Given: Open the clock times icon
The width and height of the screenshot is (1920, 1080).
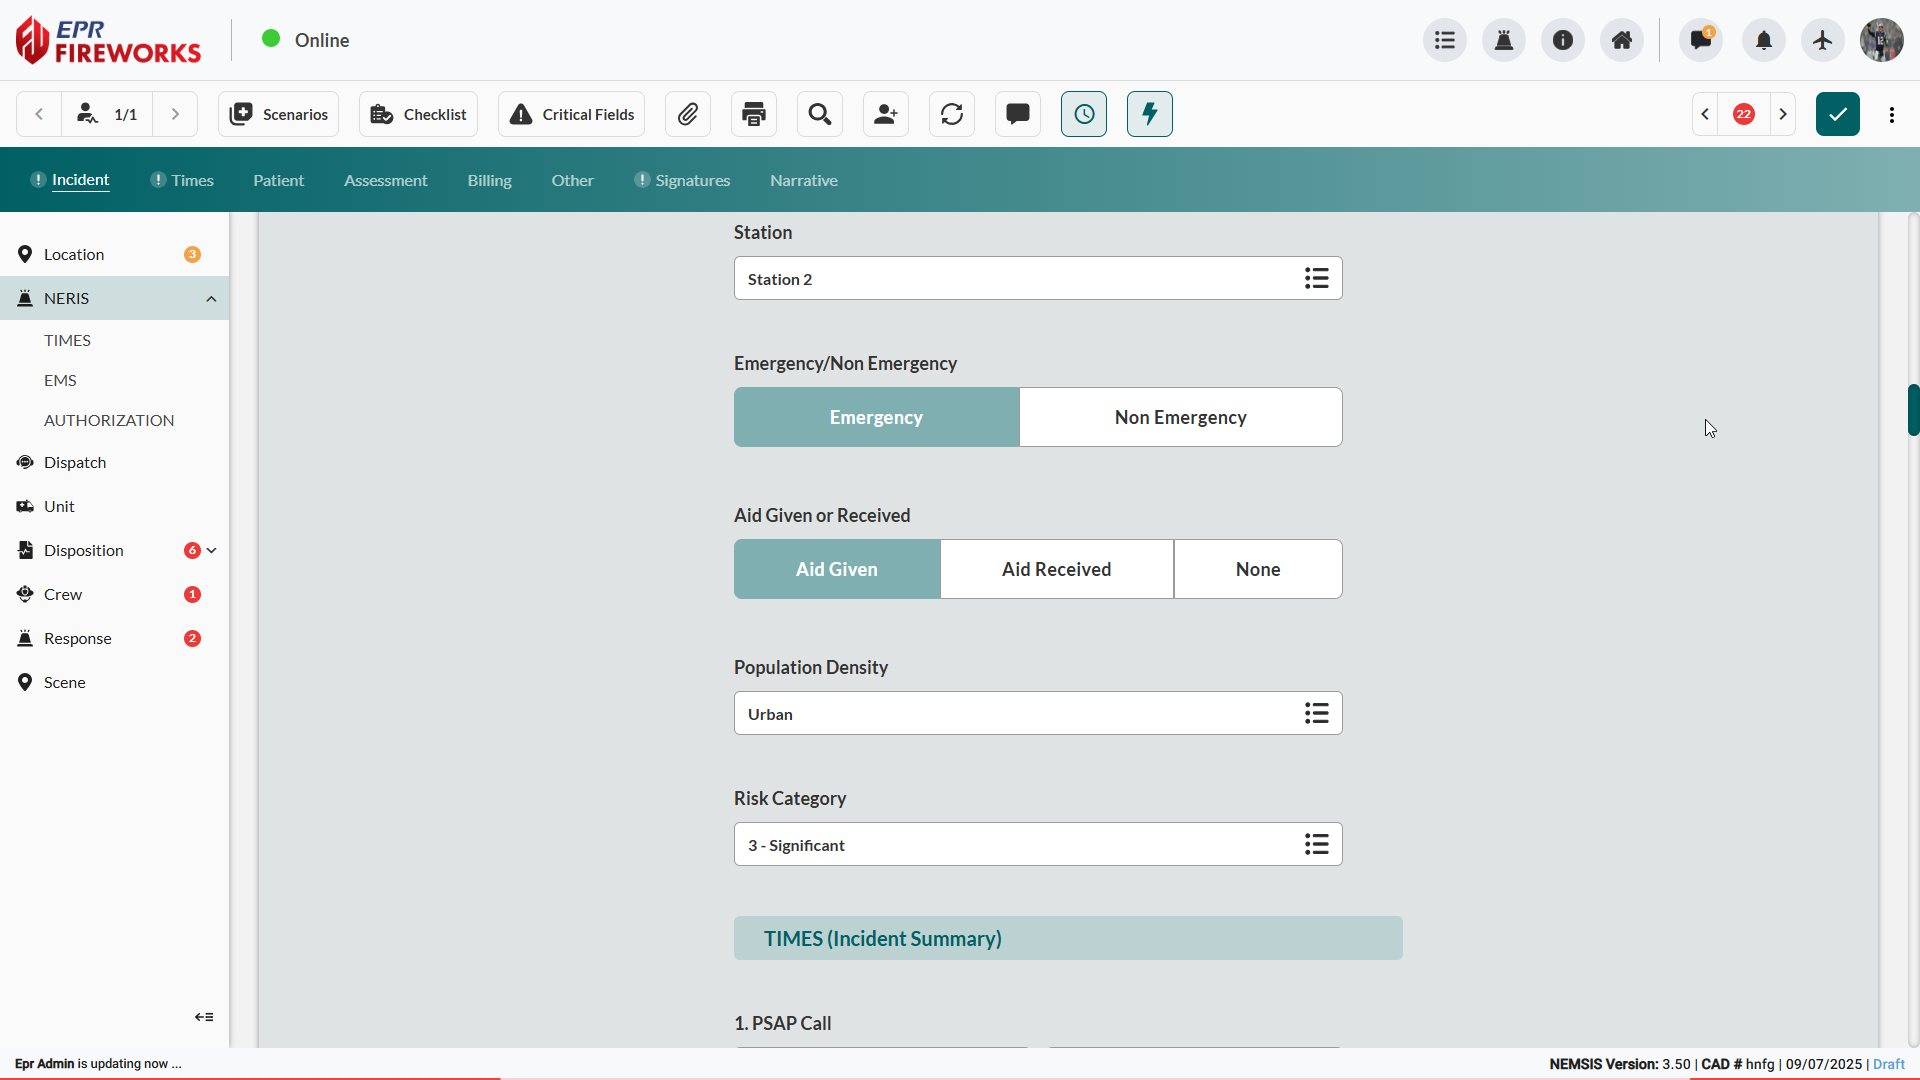Looking at the screenshot, I should (x=1084, y=114).
